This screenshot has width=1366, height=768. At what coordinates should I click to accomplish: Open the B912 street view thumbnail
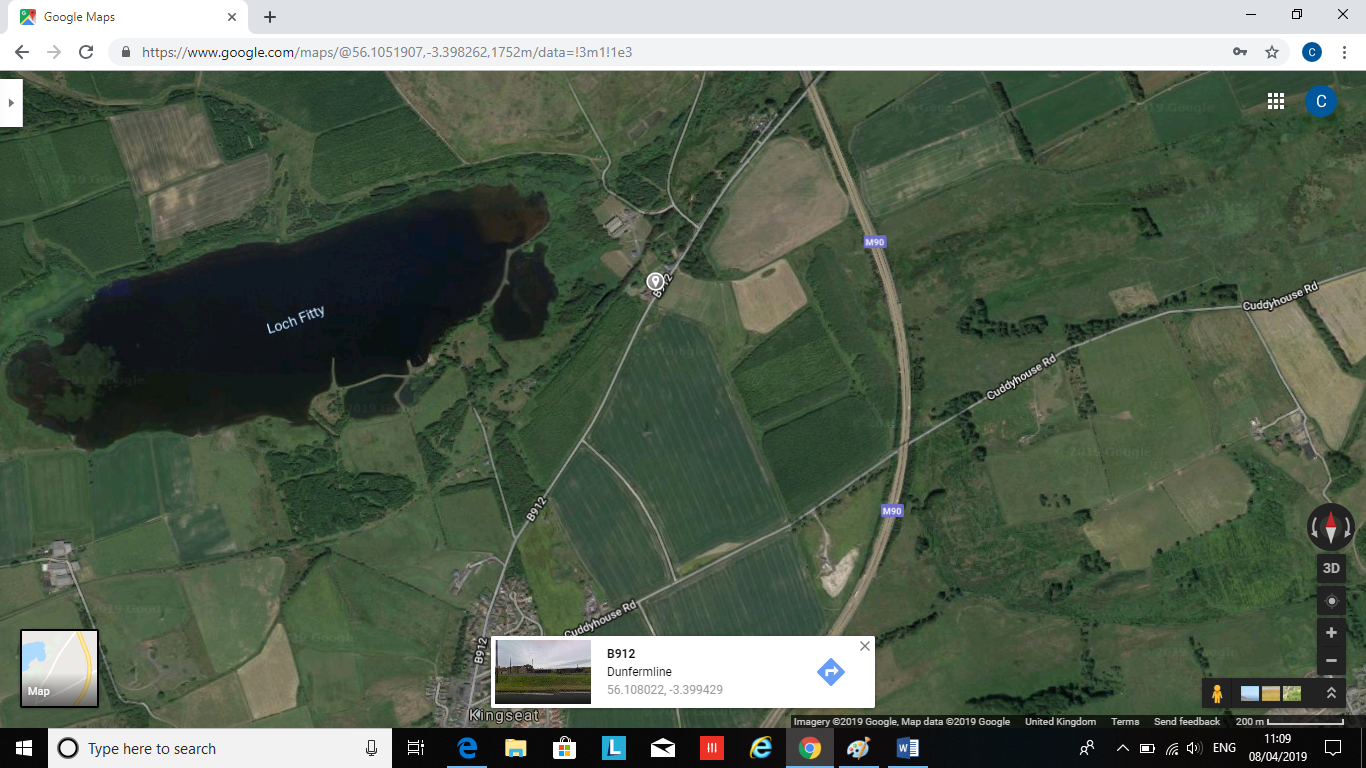[543, 672]
